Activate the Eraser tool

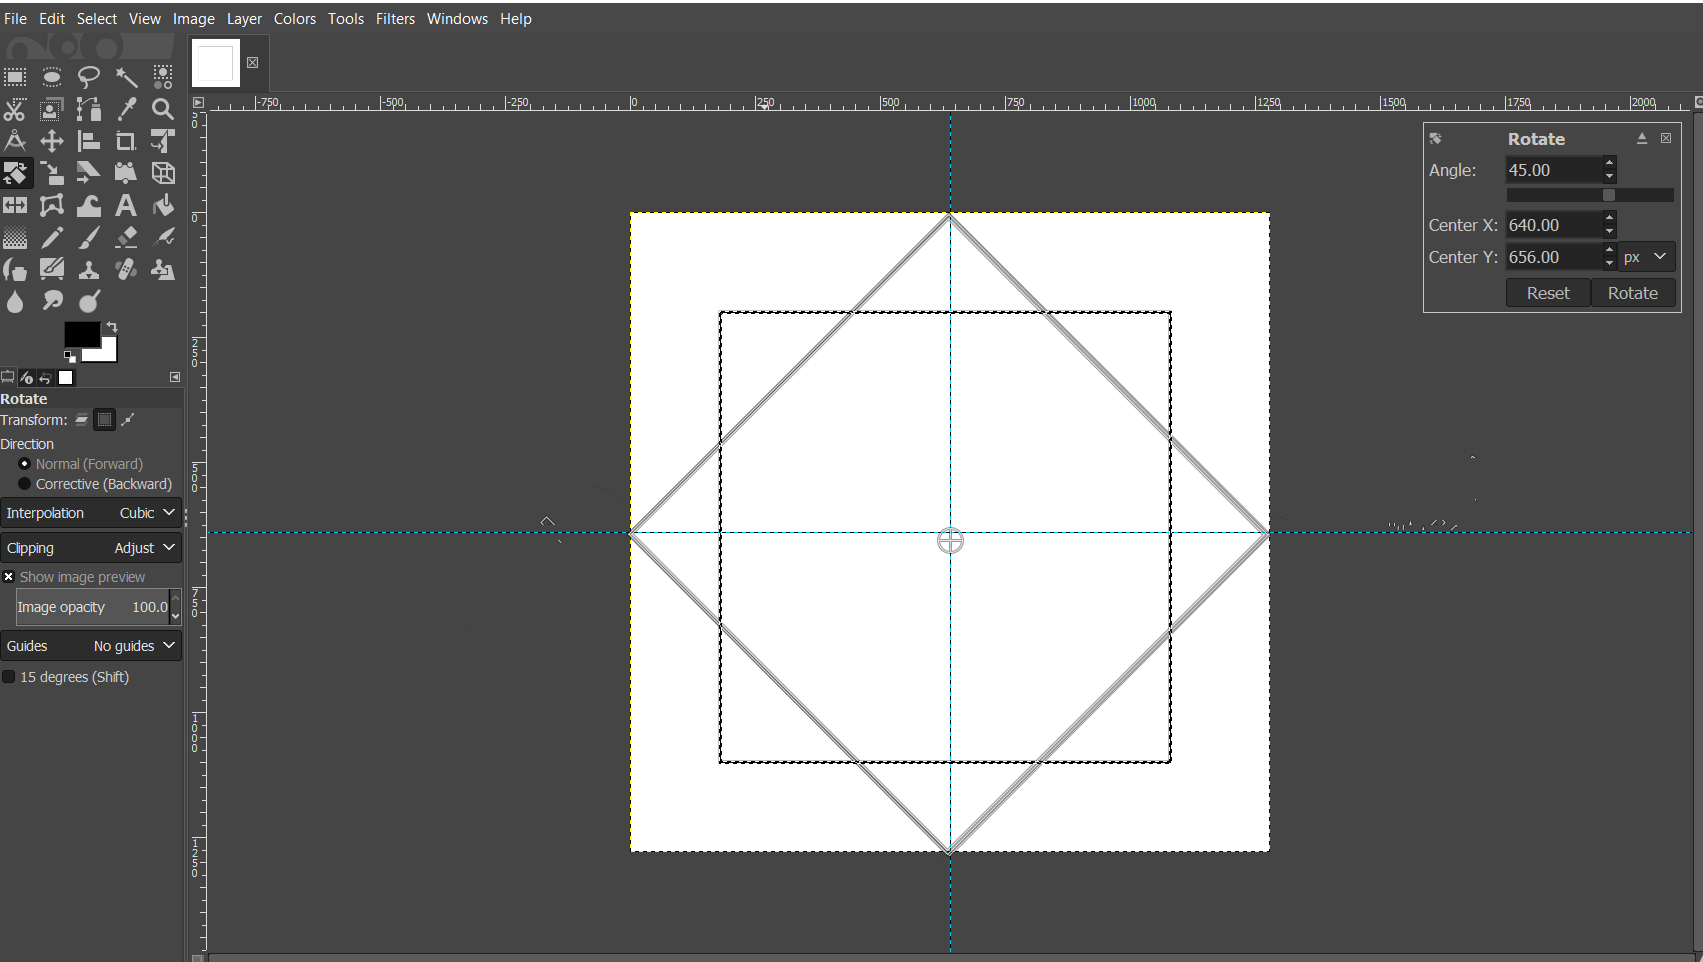[x=126, y=237]
